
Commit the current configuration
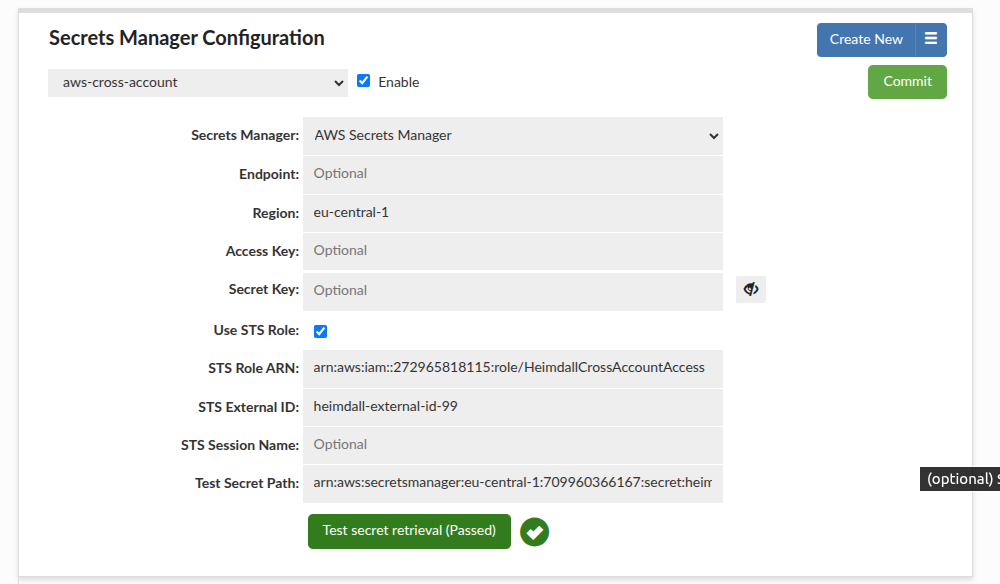click(x=906, y=81)
